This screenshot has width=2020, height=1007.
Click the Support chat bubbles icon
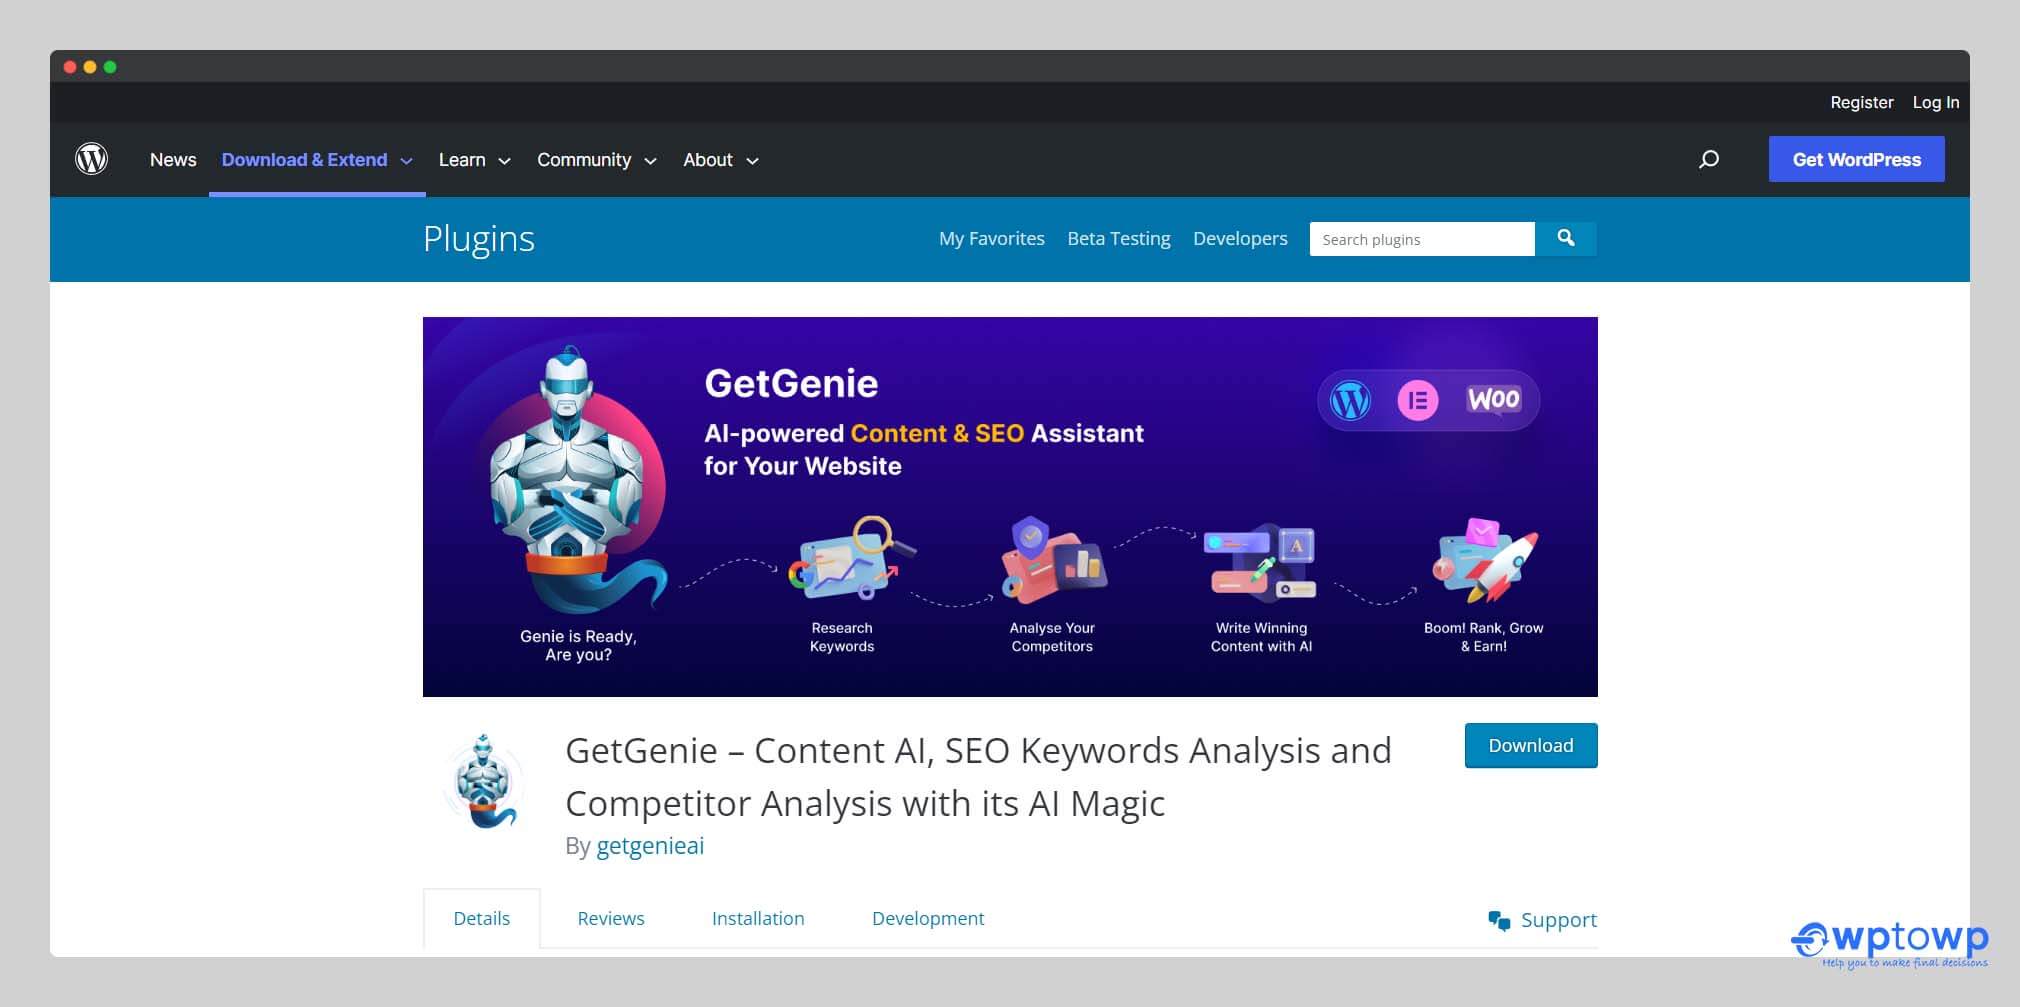click(x=1497, y=919)
